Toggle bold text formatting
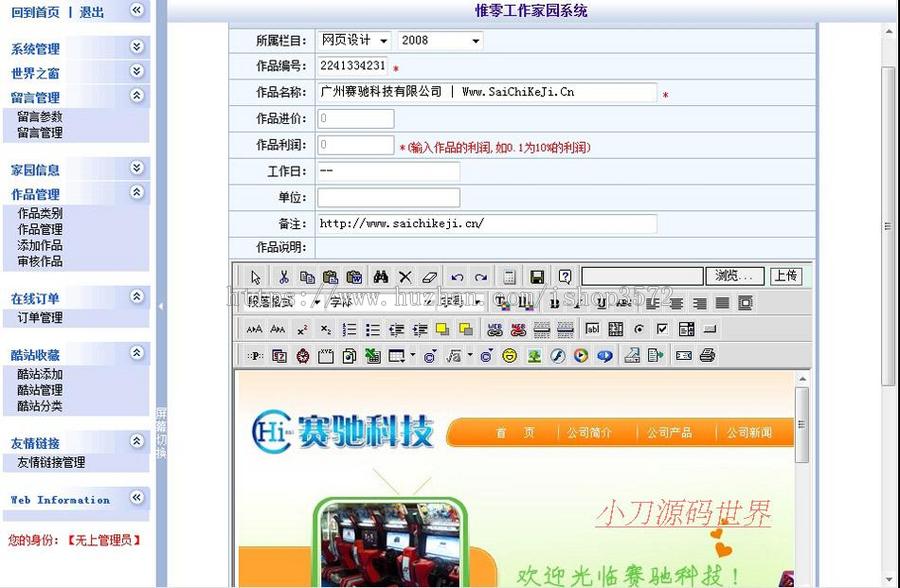This screenshot has height=588, width=900. [554, 303]
